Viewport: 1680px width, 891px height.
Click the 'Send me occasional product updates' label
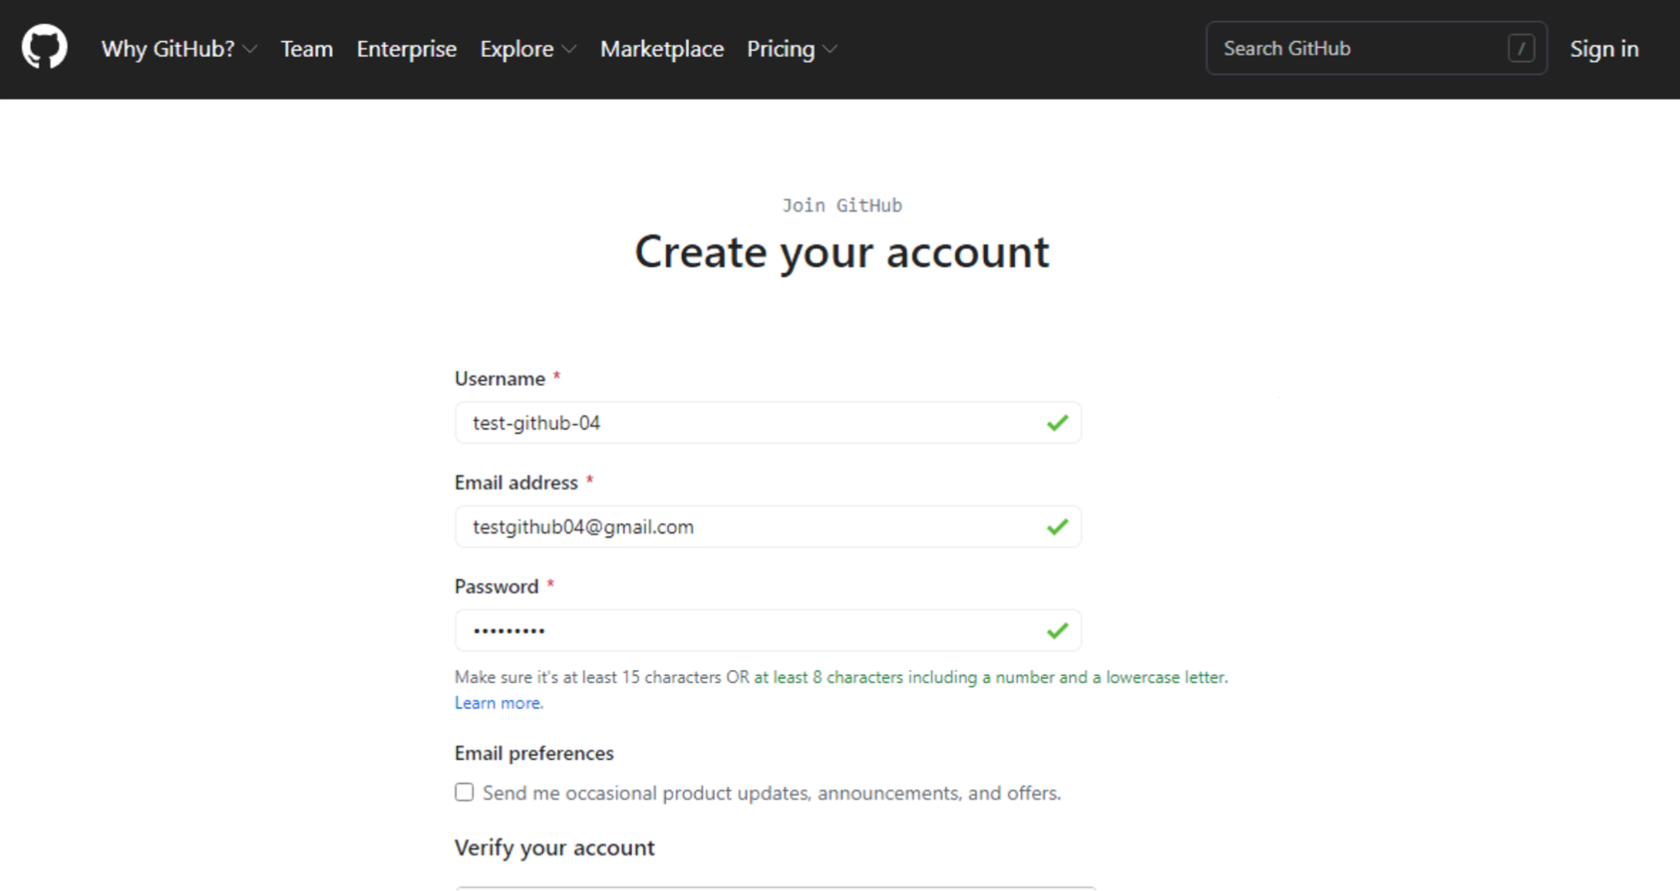(772, 793)
